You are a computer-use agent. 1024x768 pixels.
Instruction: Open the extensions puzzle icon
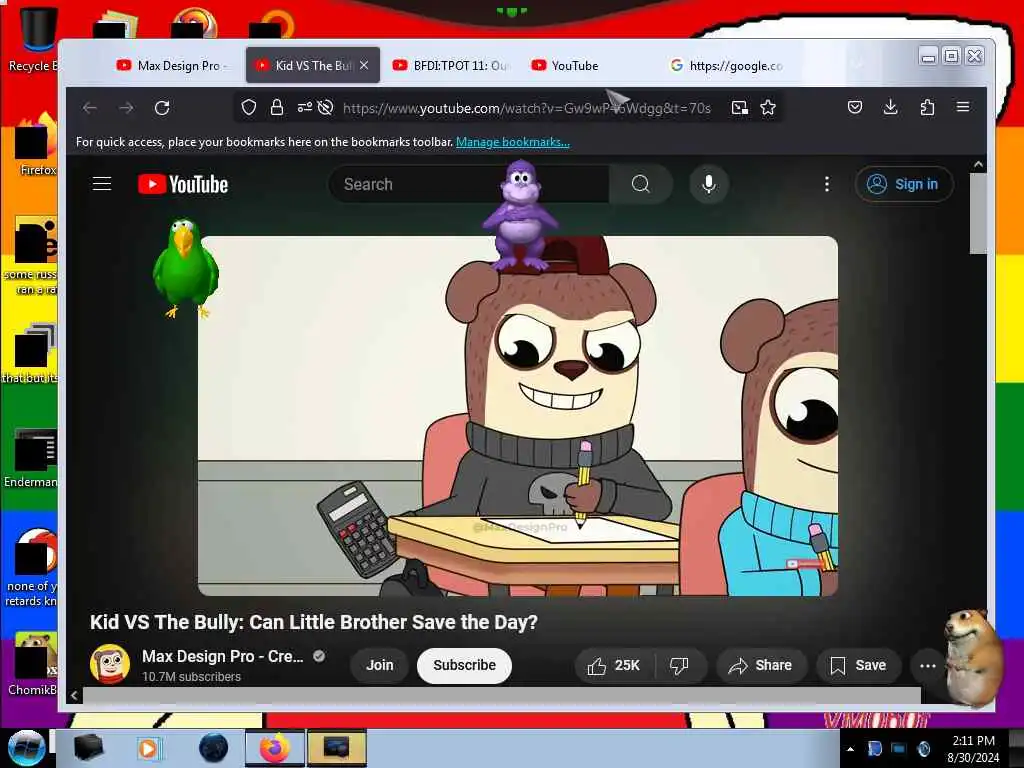click(927, 107)
